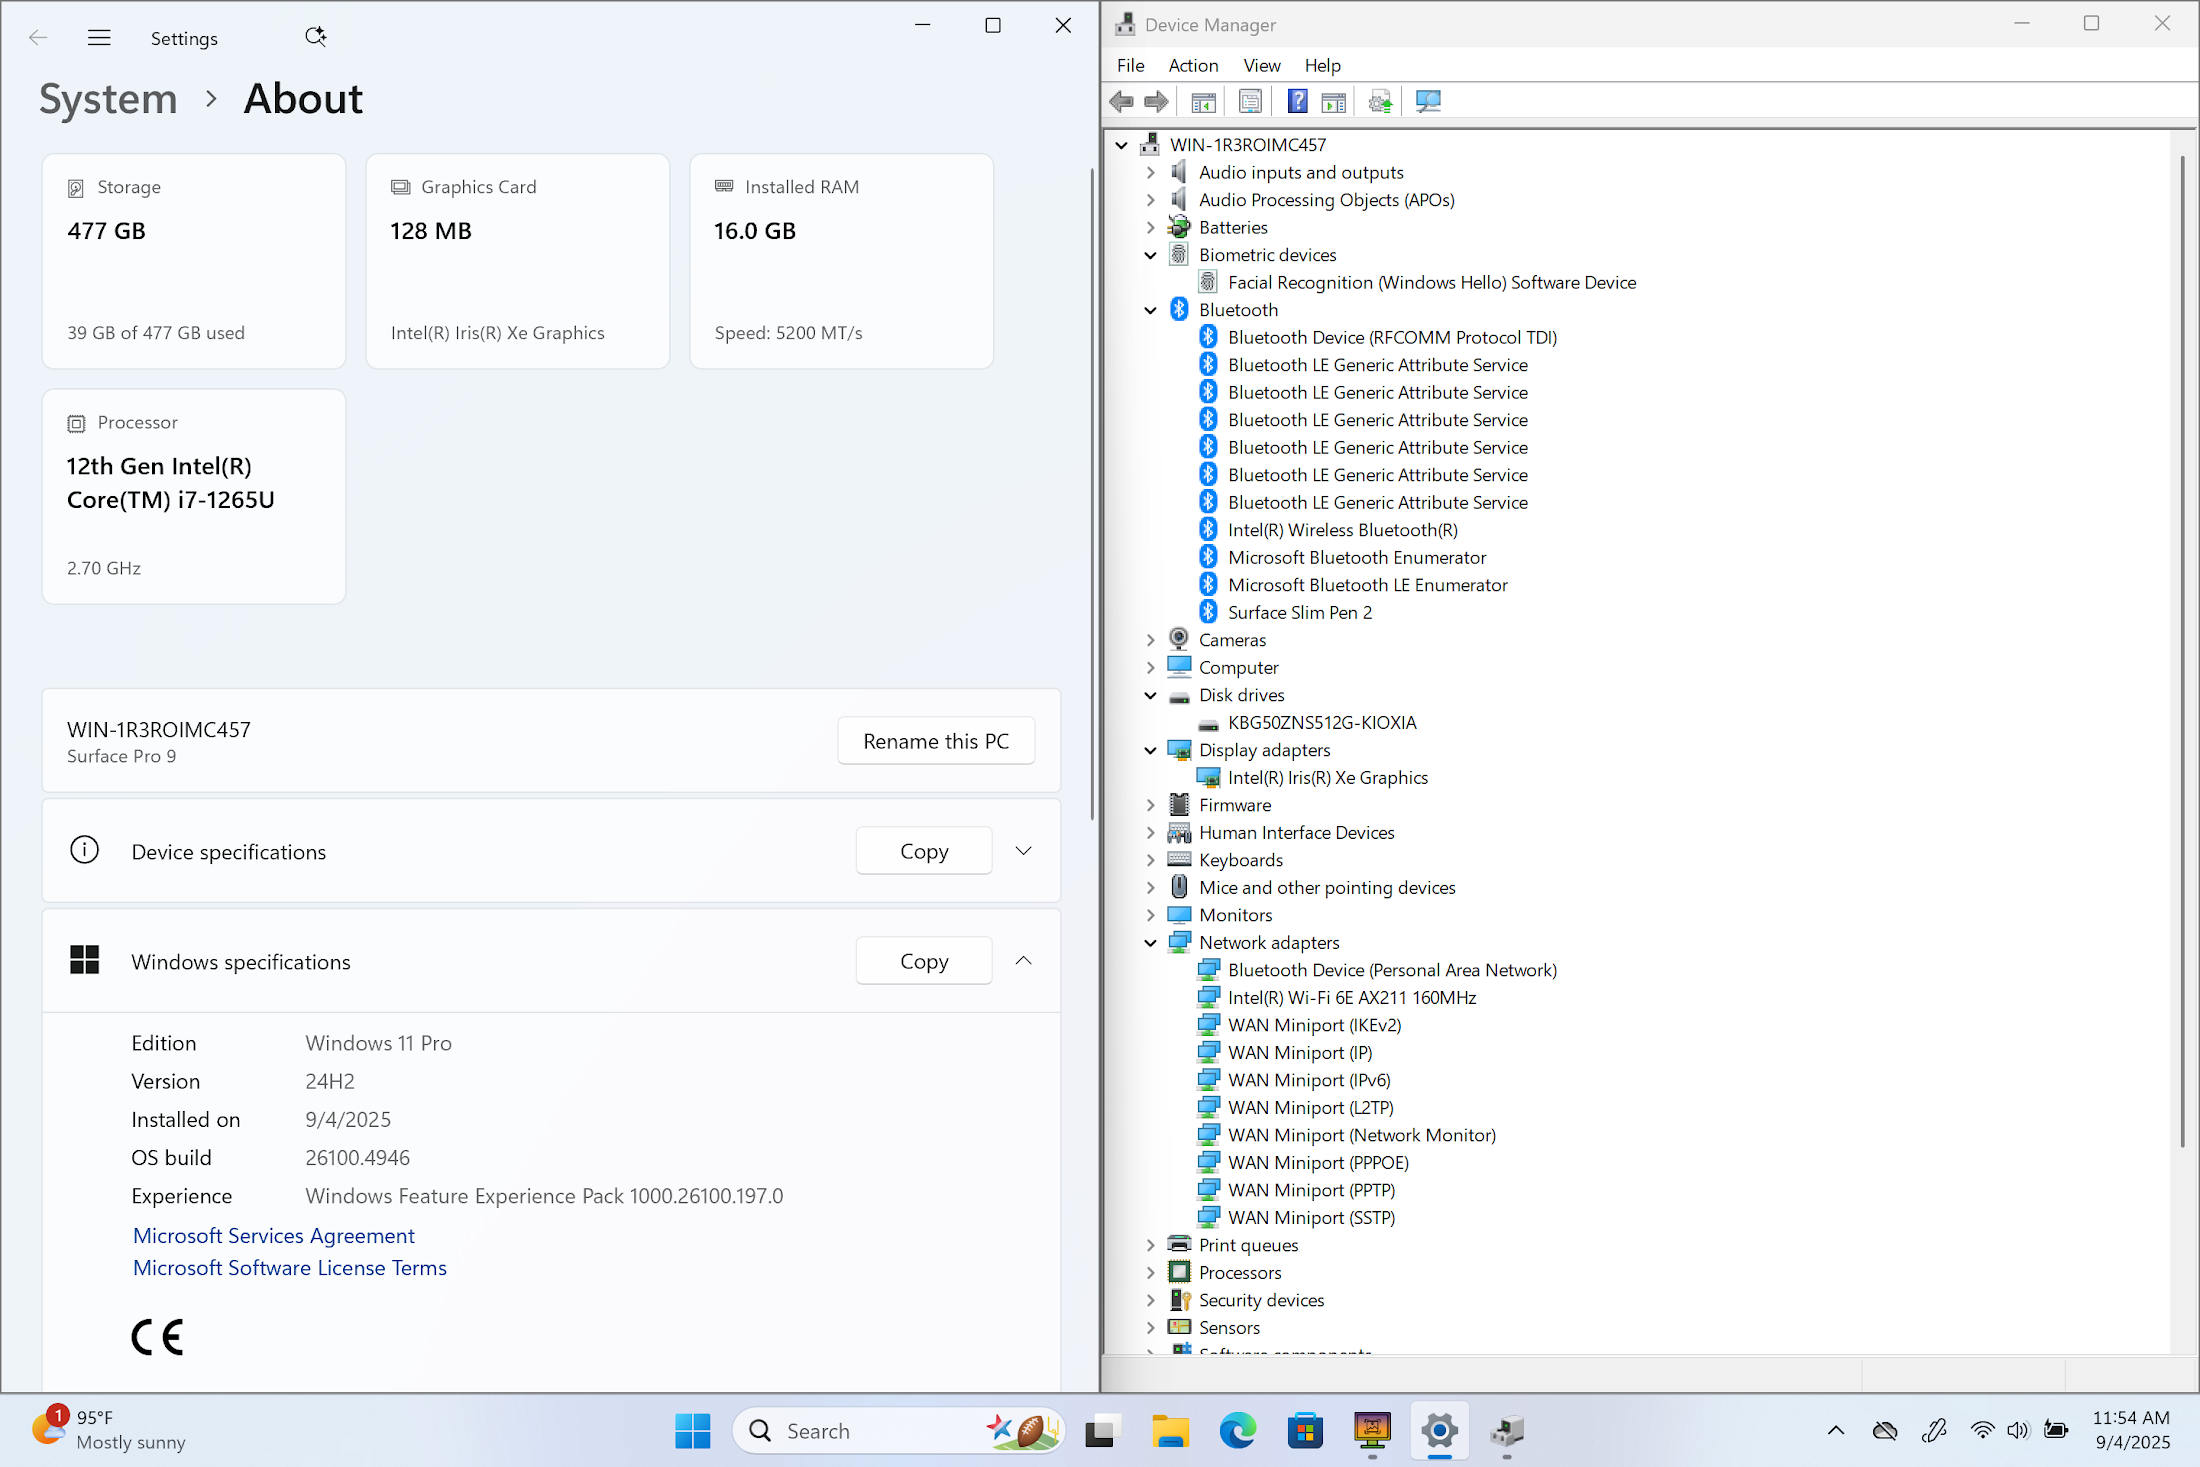
Task: Select Intel(R) Wi-Fi 6E AX211 160MHz
Action: click(1352, 997)
